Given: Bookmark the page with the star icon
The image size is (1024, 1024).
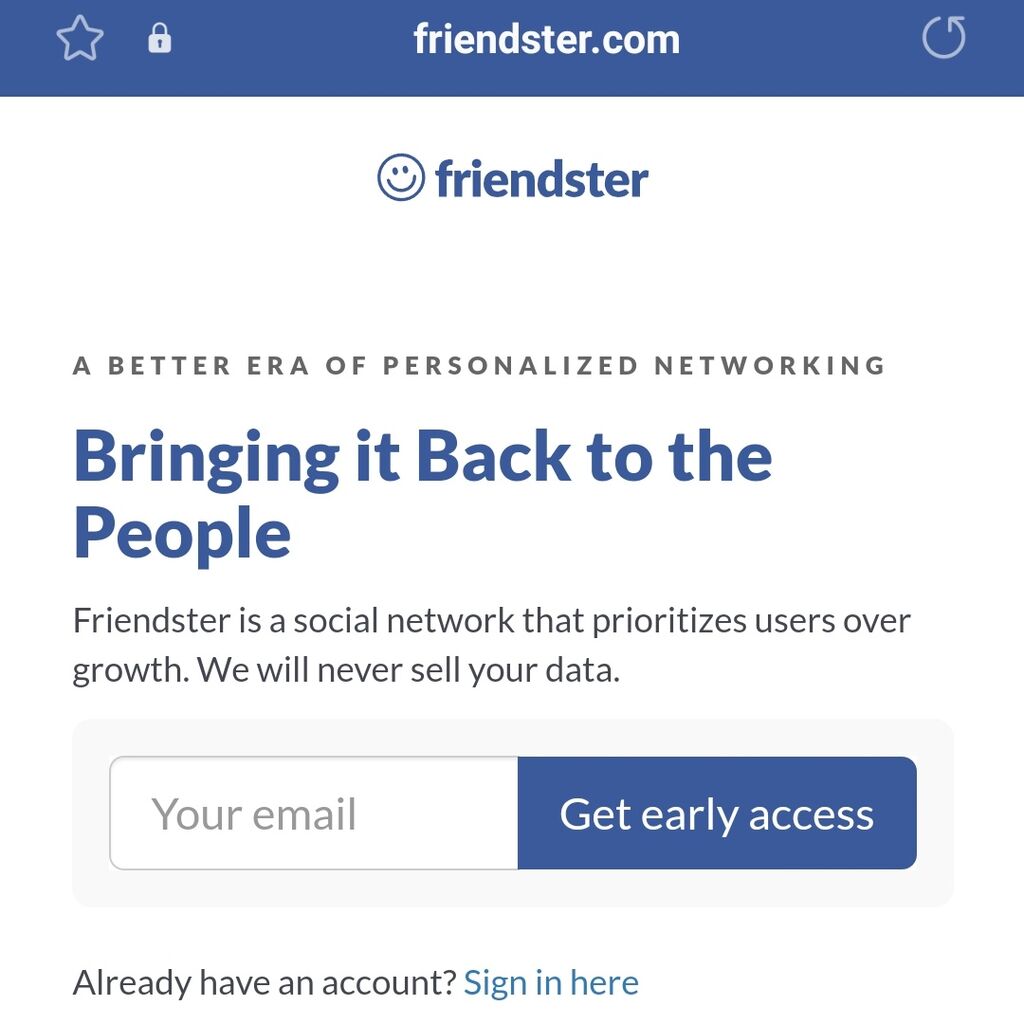Looking at the screenshot, I should point(80,39).
